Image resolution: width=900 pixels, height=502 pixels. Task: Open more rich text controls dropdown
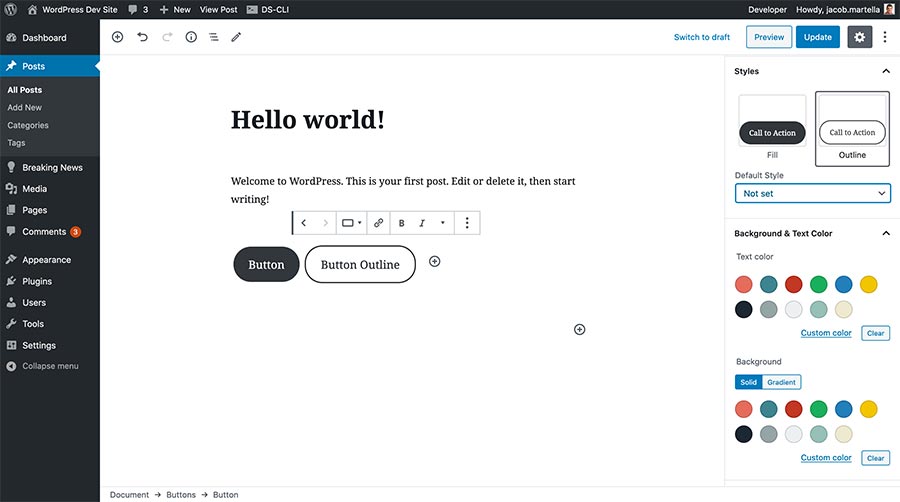pyautogui.click(x=443, y=223)
